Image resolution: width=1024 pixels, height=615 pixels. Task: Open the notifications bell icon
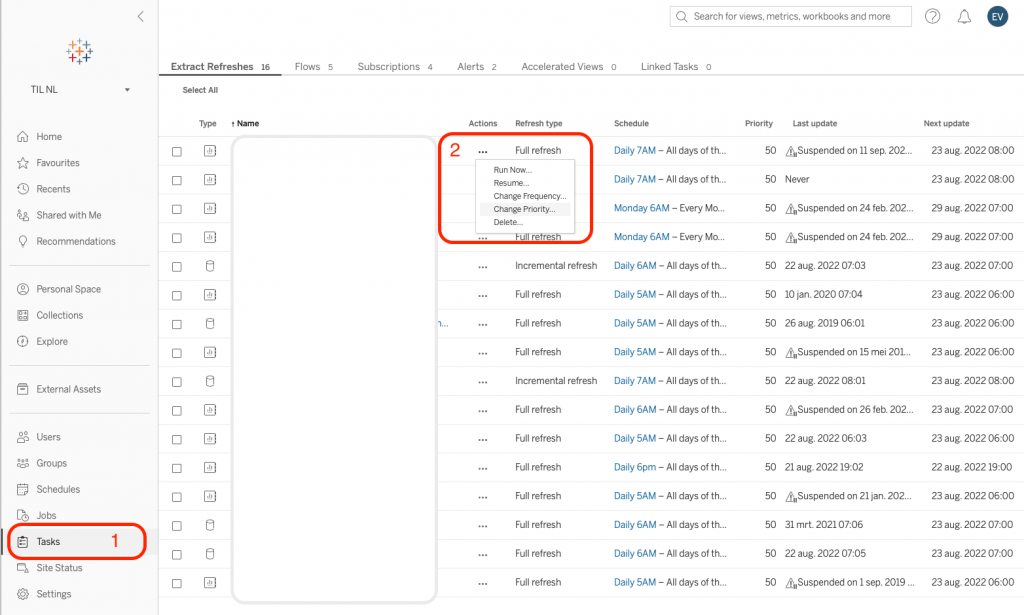point(964,16)
